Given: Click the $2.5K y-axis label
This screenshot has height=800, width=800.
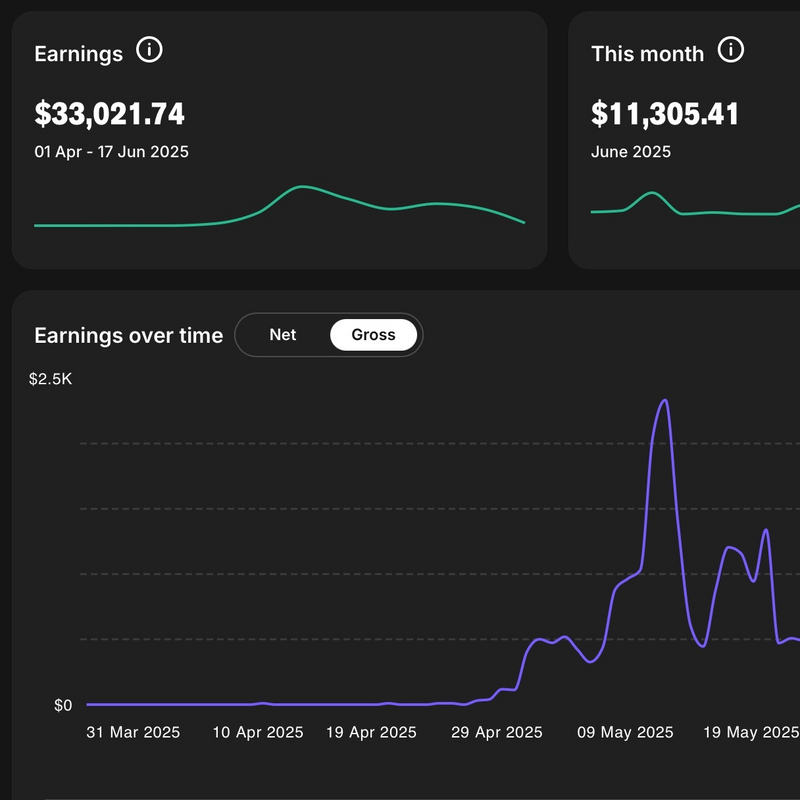Looking at the screenshot, I should [50, 380].
